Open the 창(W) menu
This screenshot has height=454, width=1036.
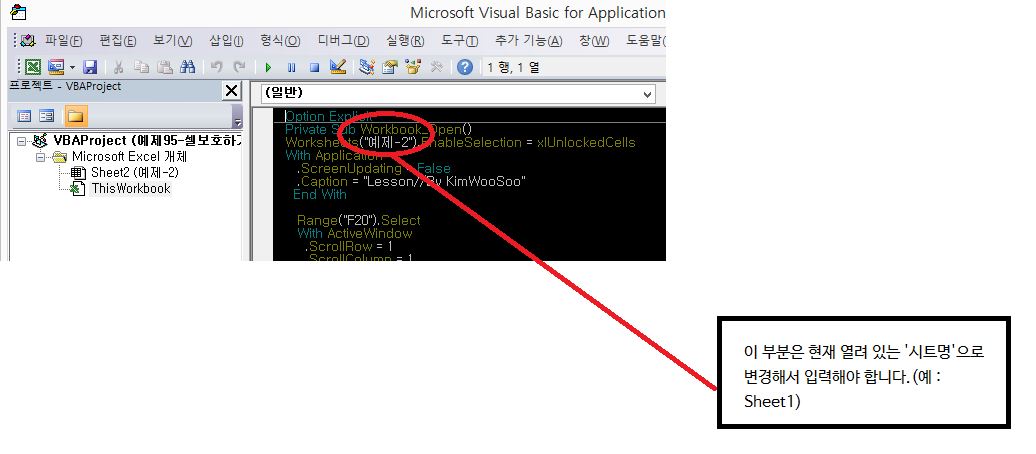(x=594, y=41)
